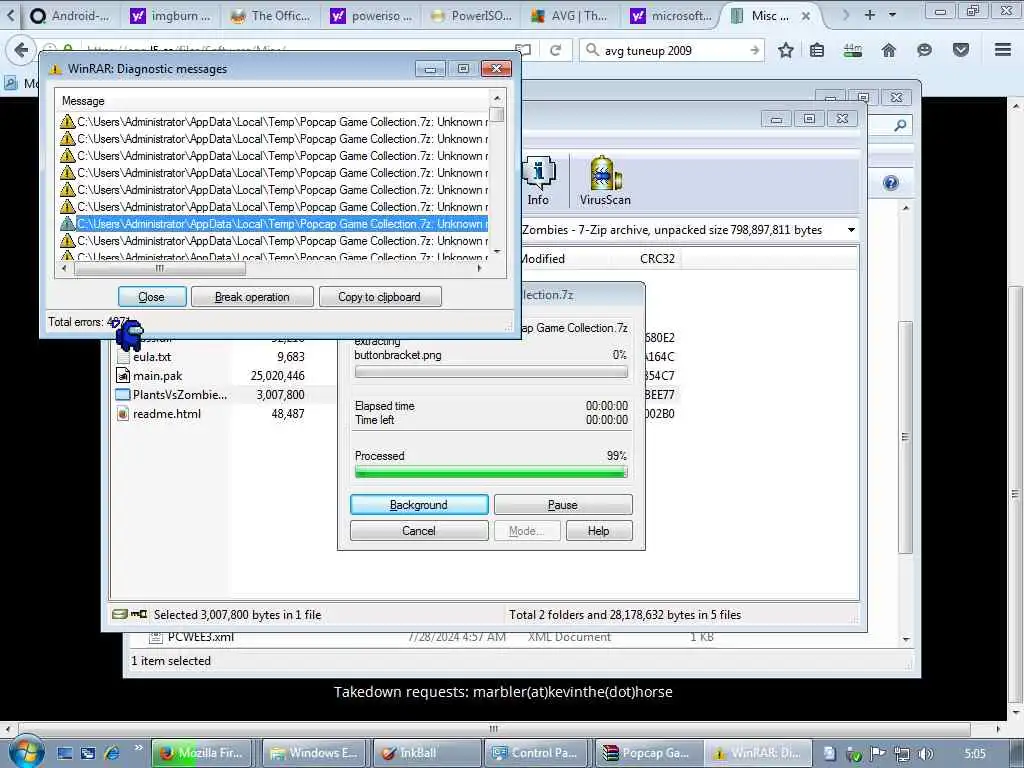Open the Firefox hamburger menu

pos(1003,50)
